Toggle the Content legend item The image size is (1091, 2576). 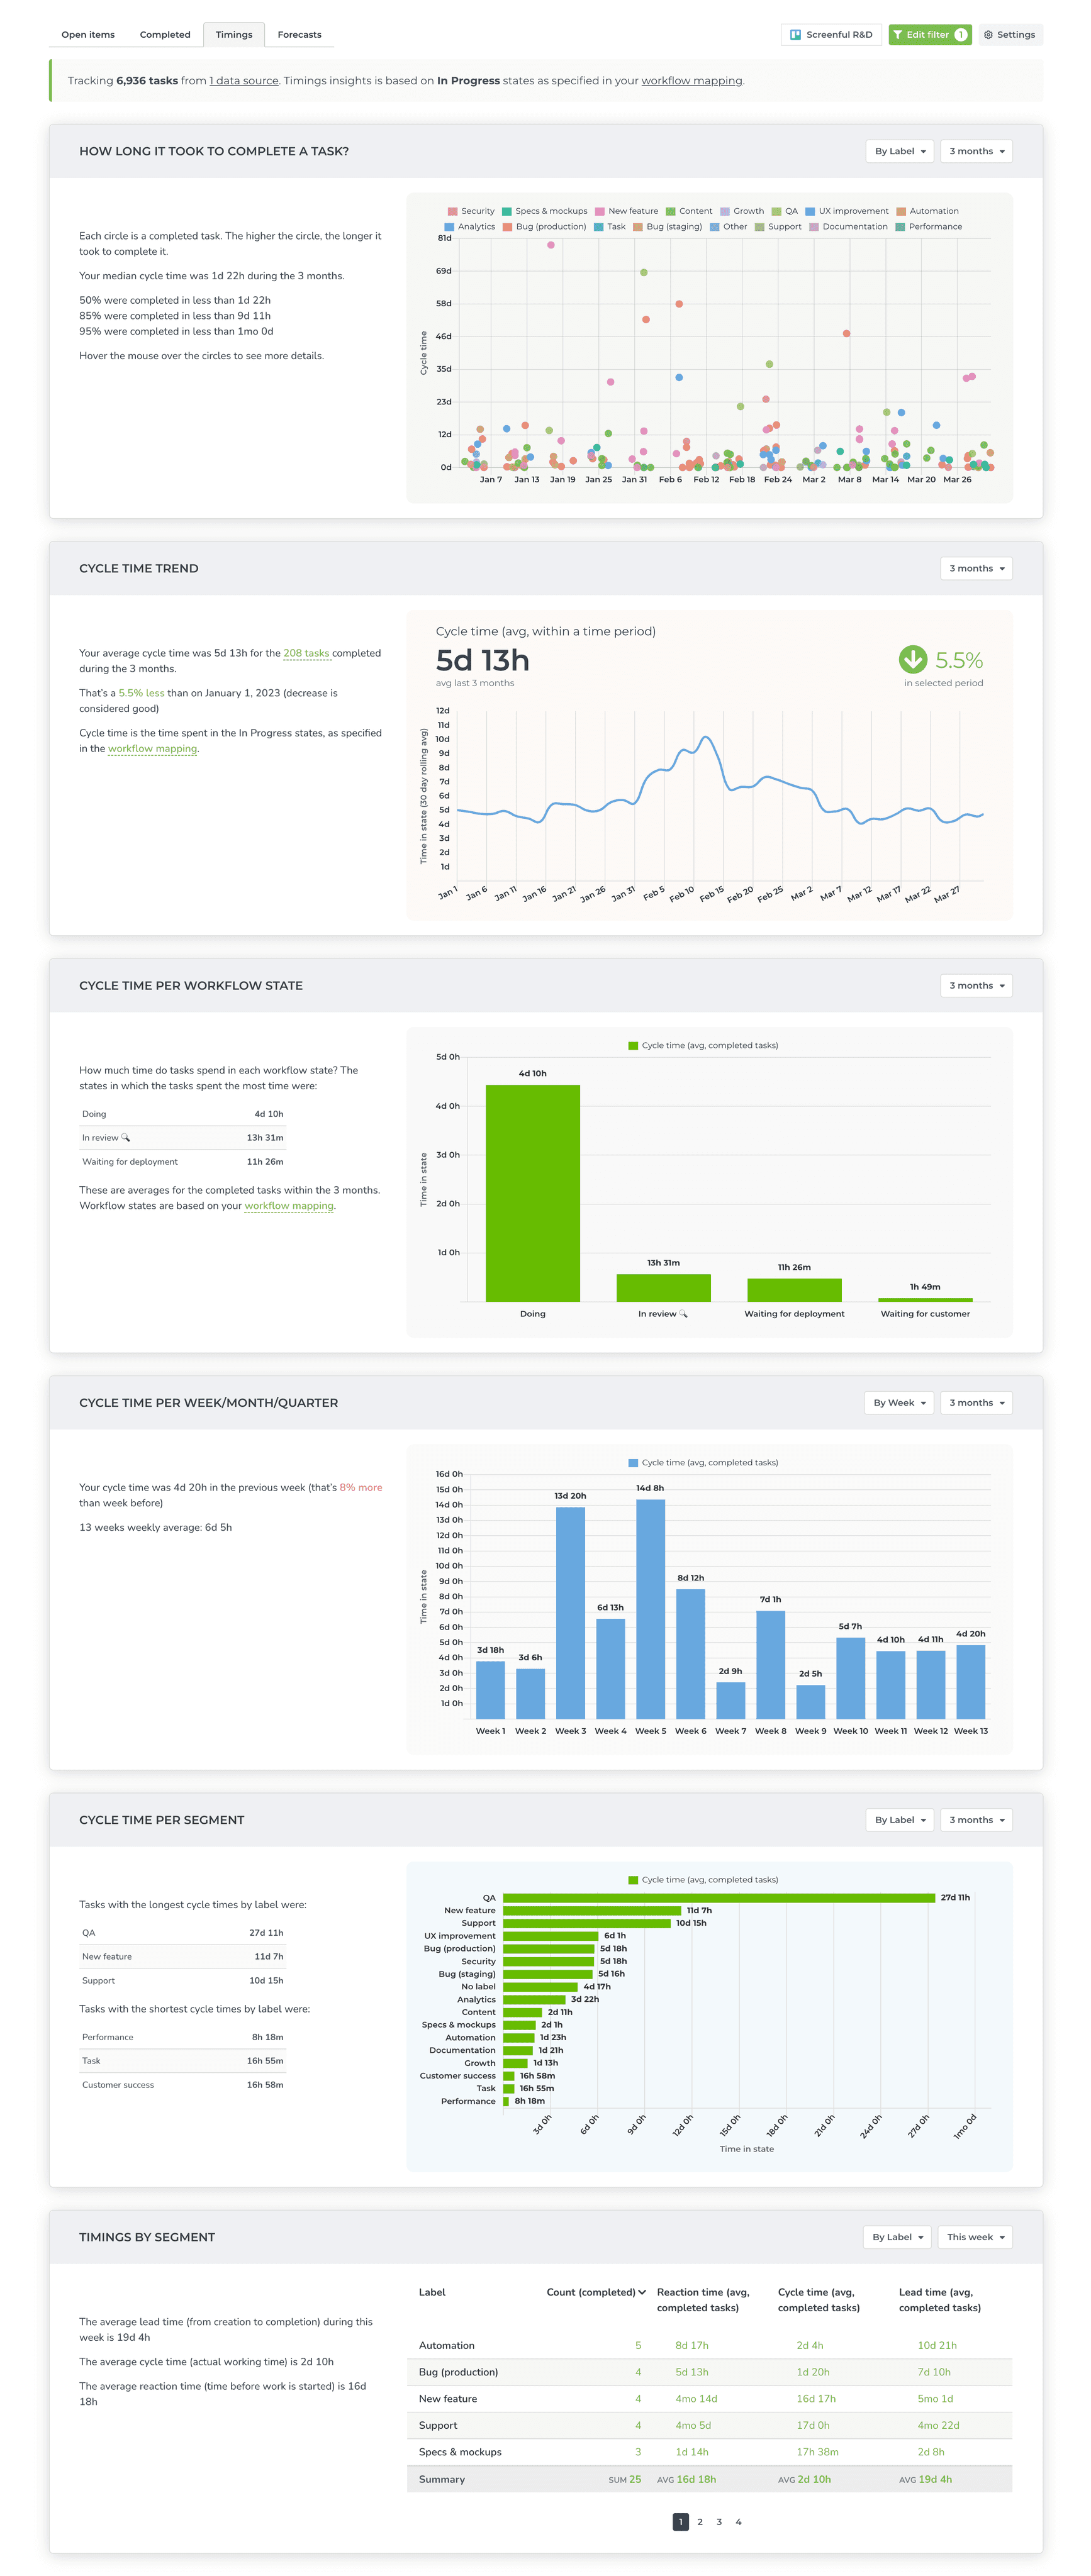click(x=689, y=211)
